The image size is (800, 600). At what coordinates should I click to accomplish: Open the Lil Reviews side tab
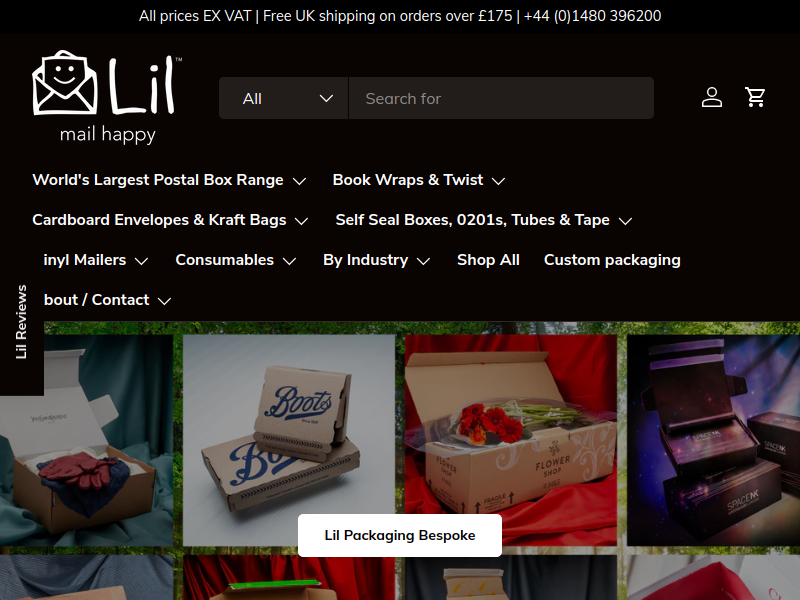[x=21, y=322]
